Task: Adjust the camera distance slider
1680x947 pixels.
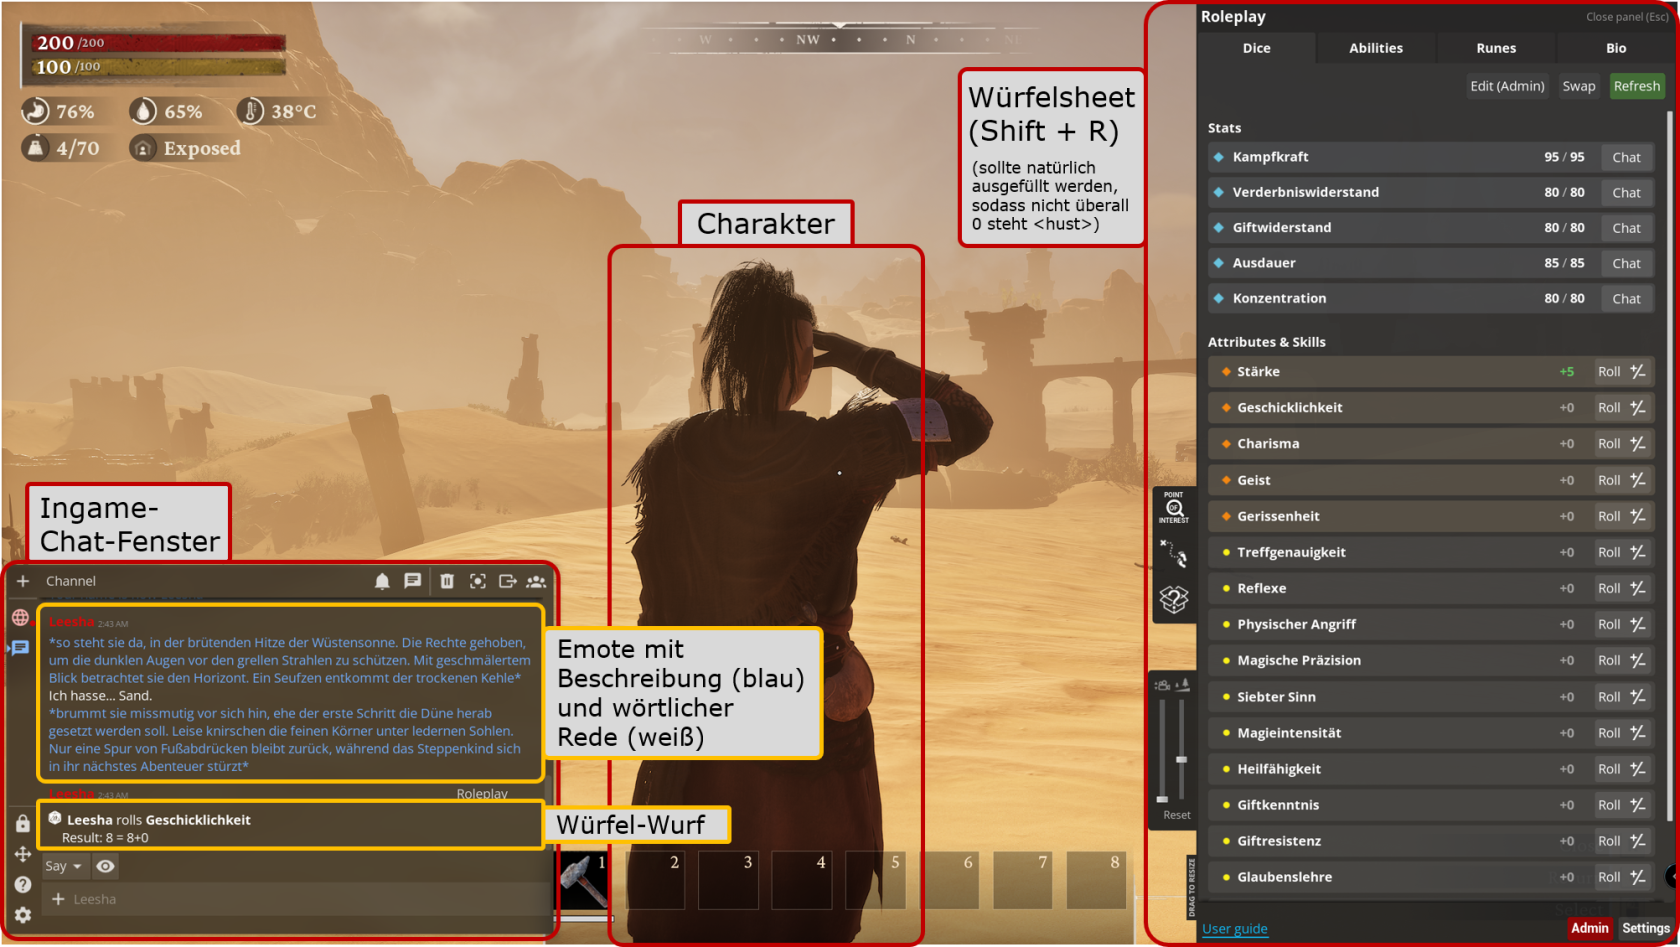Action: [1162, 750]
